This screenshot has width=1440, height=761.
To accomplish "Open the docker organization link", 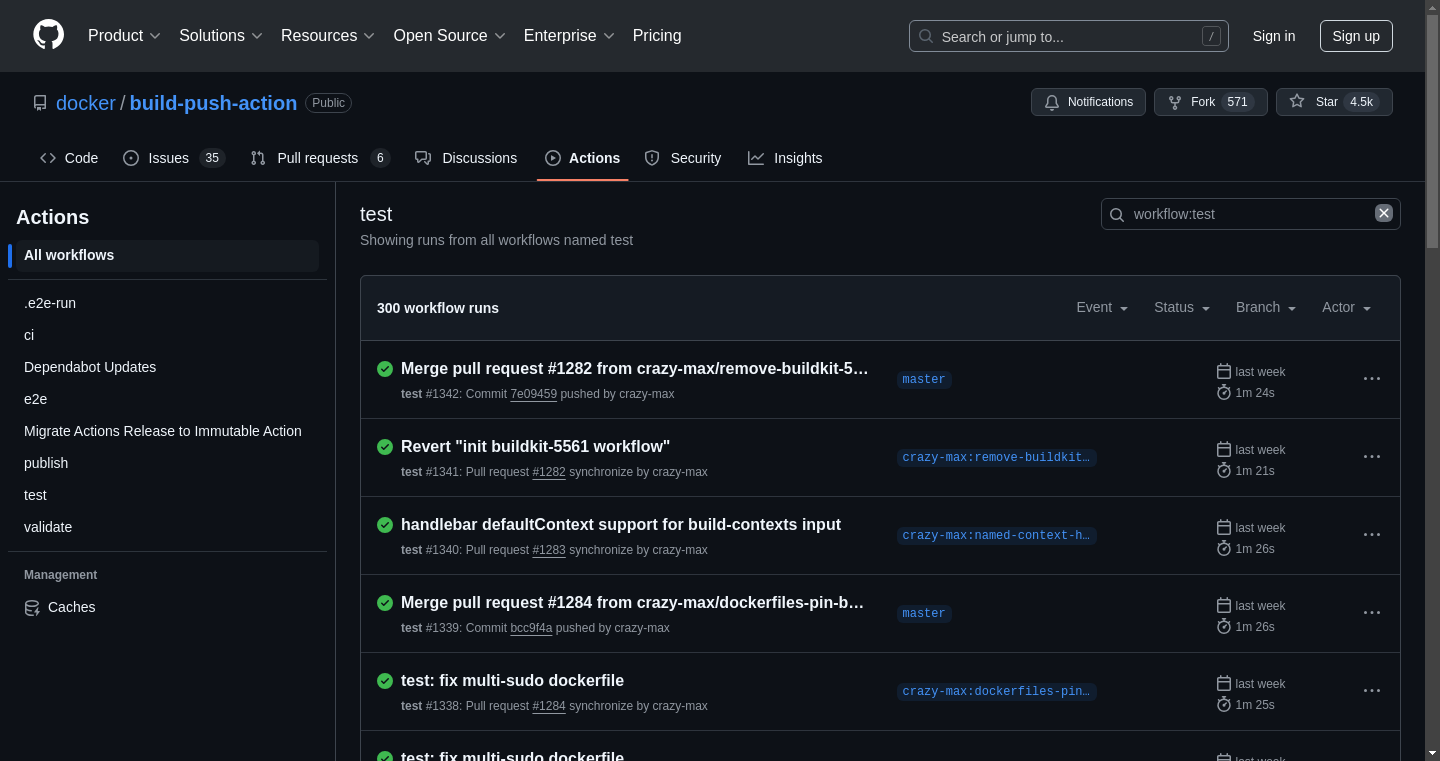I will point(86,103).
